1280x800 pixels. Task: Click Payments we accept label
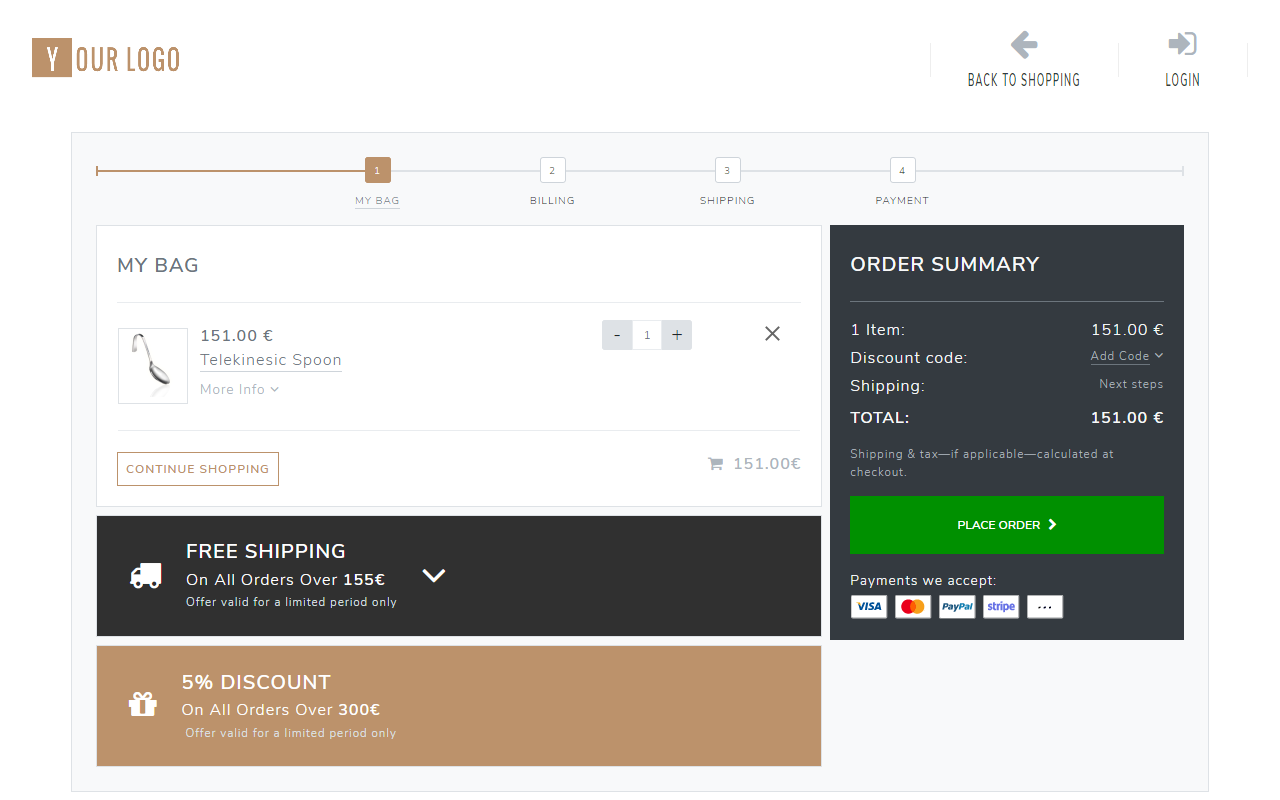[x=923, y=580]
